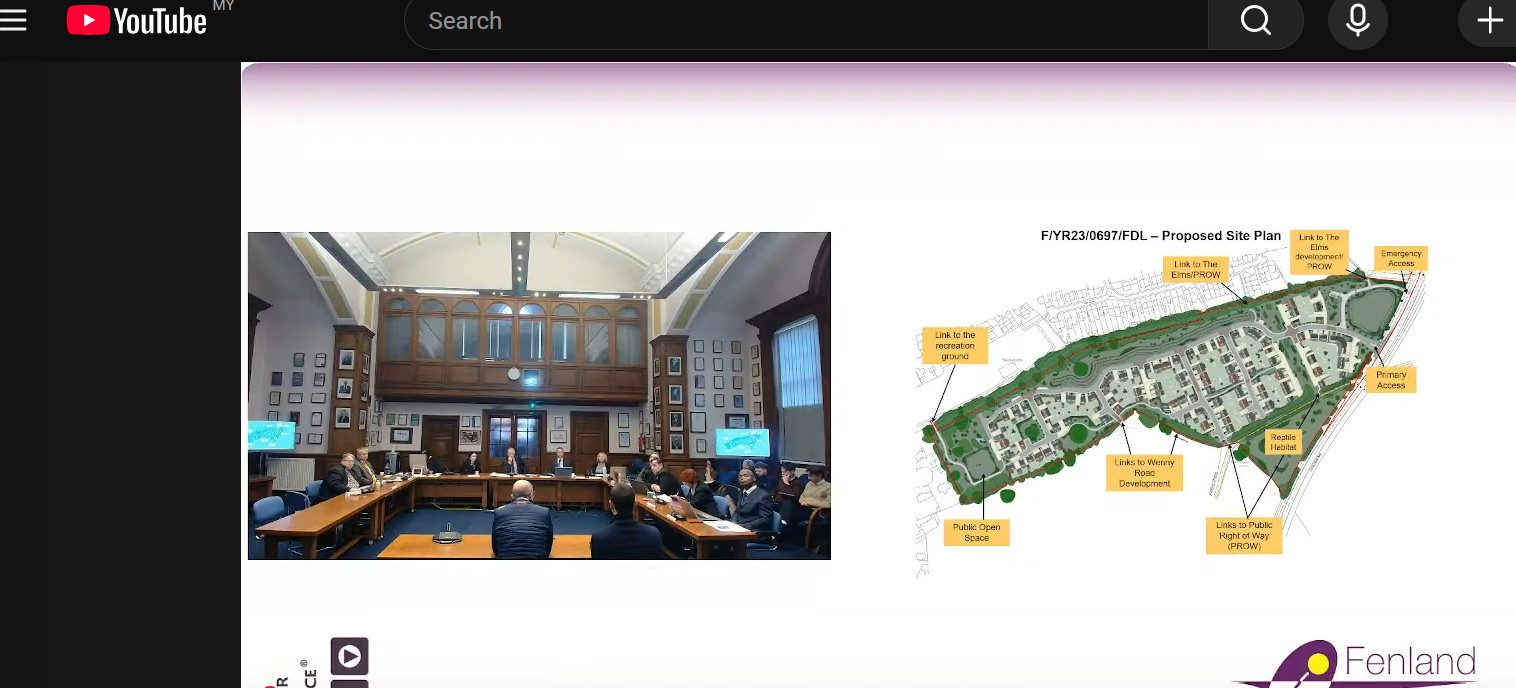1516x688 pixels.
Task: Select the Link to The Elms/PROW label
Action: pyautogui.click(x=1195, y=269)
